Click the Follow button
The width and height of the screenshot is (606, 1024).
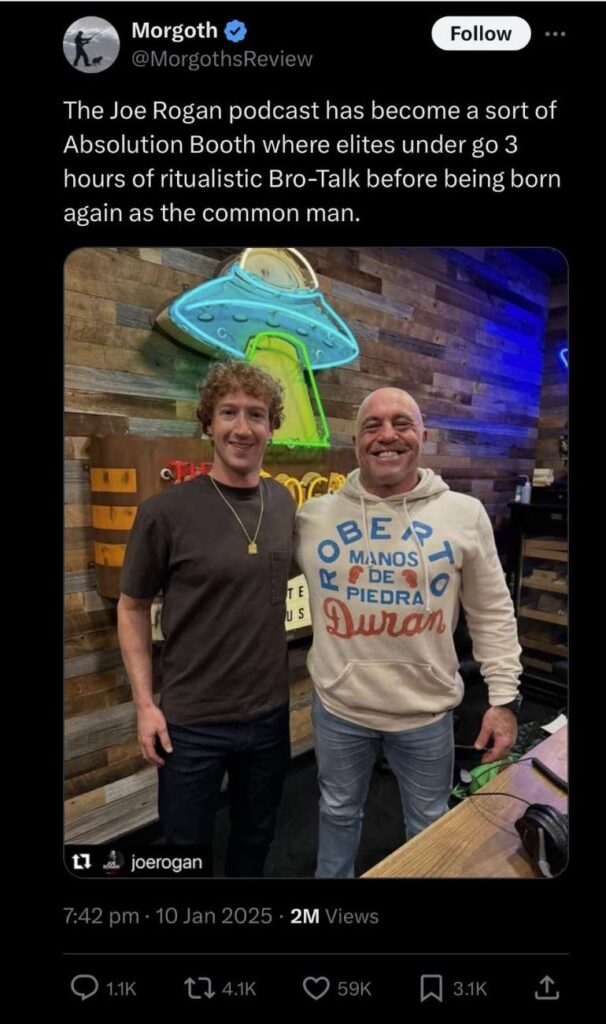point(481,33)
